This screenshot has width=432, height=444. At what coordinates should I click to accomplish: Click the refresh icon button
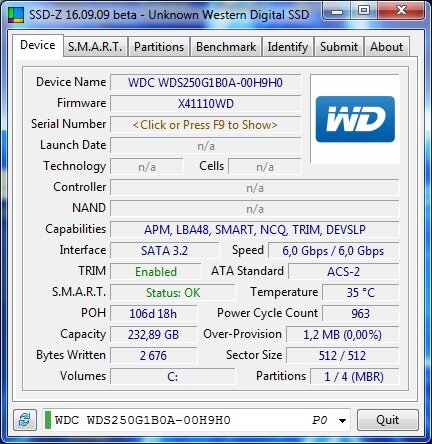[25, 420]
